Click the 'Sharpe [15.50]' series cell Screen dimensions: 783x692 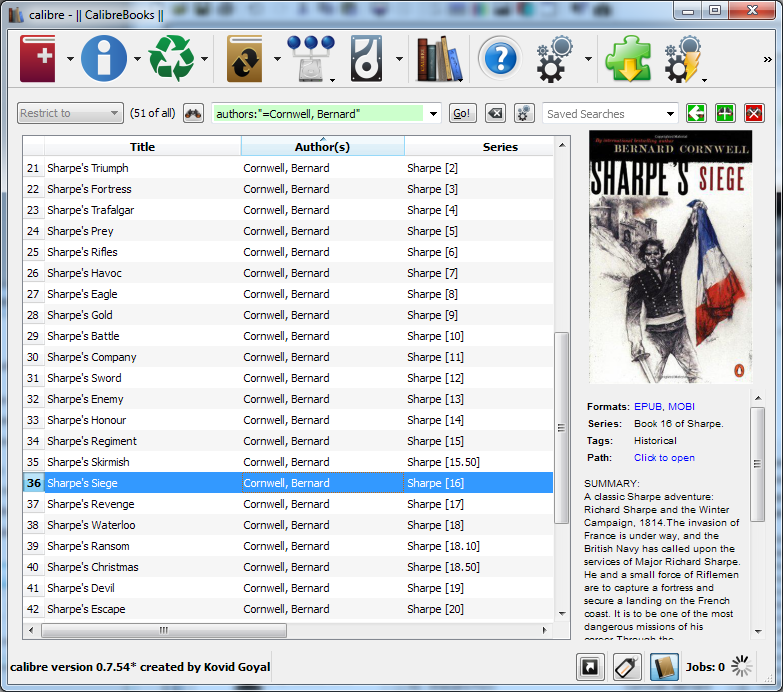point(479,462)
